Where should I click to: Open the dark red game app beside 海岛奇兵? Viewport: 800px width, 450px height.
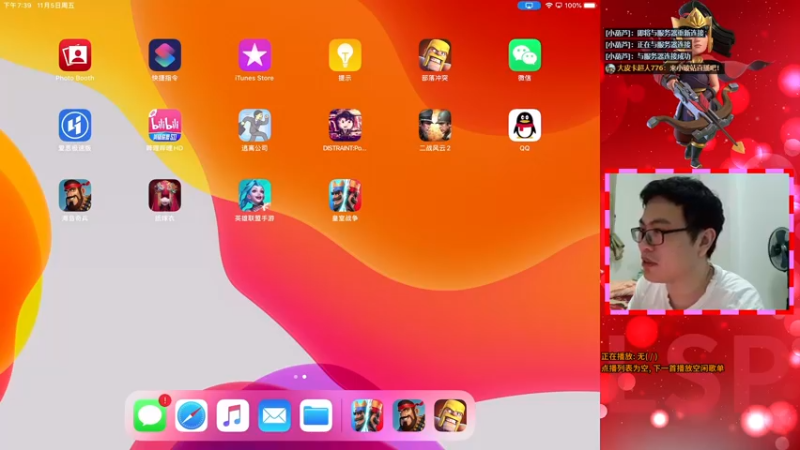(x=165, y=195)
